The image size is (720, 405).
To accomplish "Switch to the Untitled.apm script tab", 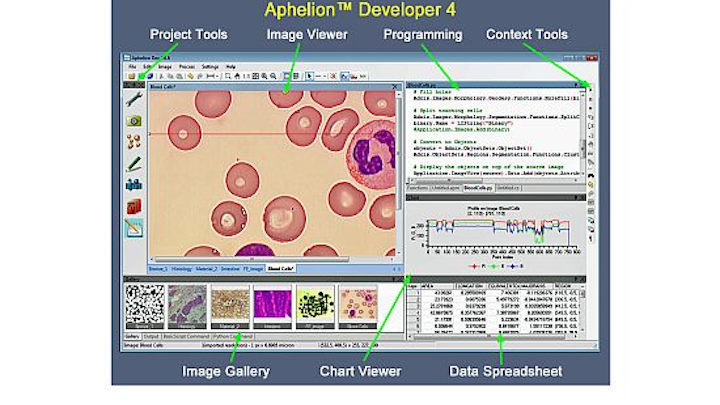I will coord(445,188).
